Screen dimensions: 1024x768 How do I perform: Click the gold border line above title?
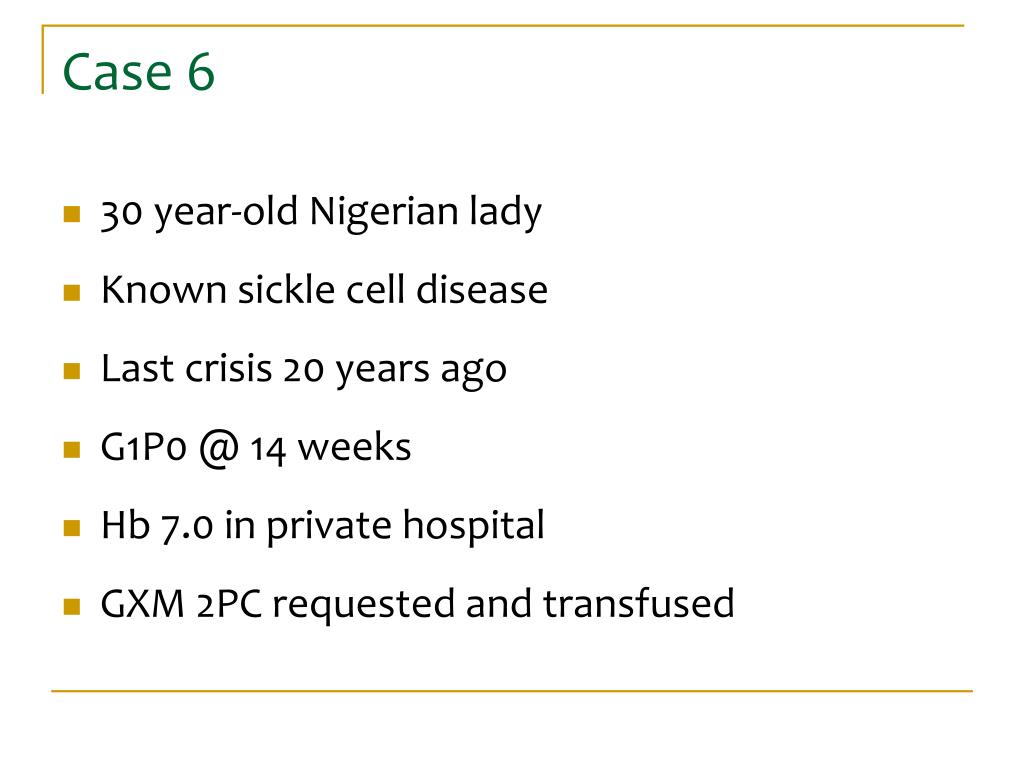coord(503,25)
